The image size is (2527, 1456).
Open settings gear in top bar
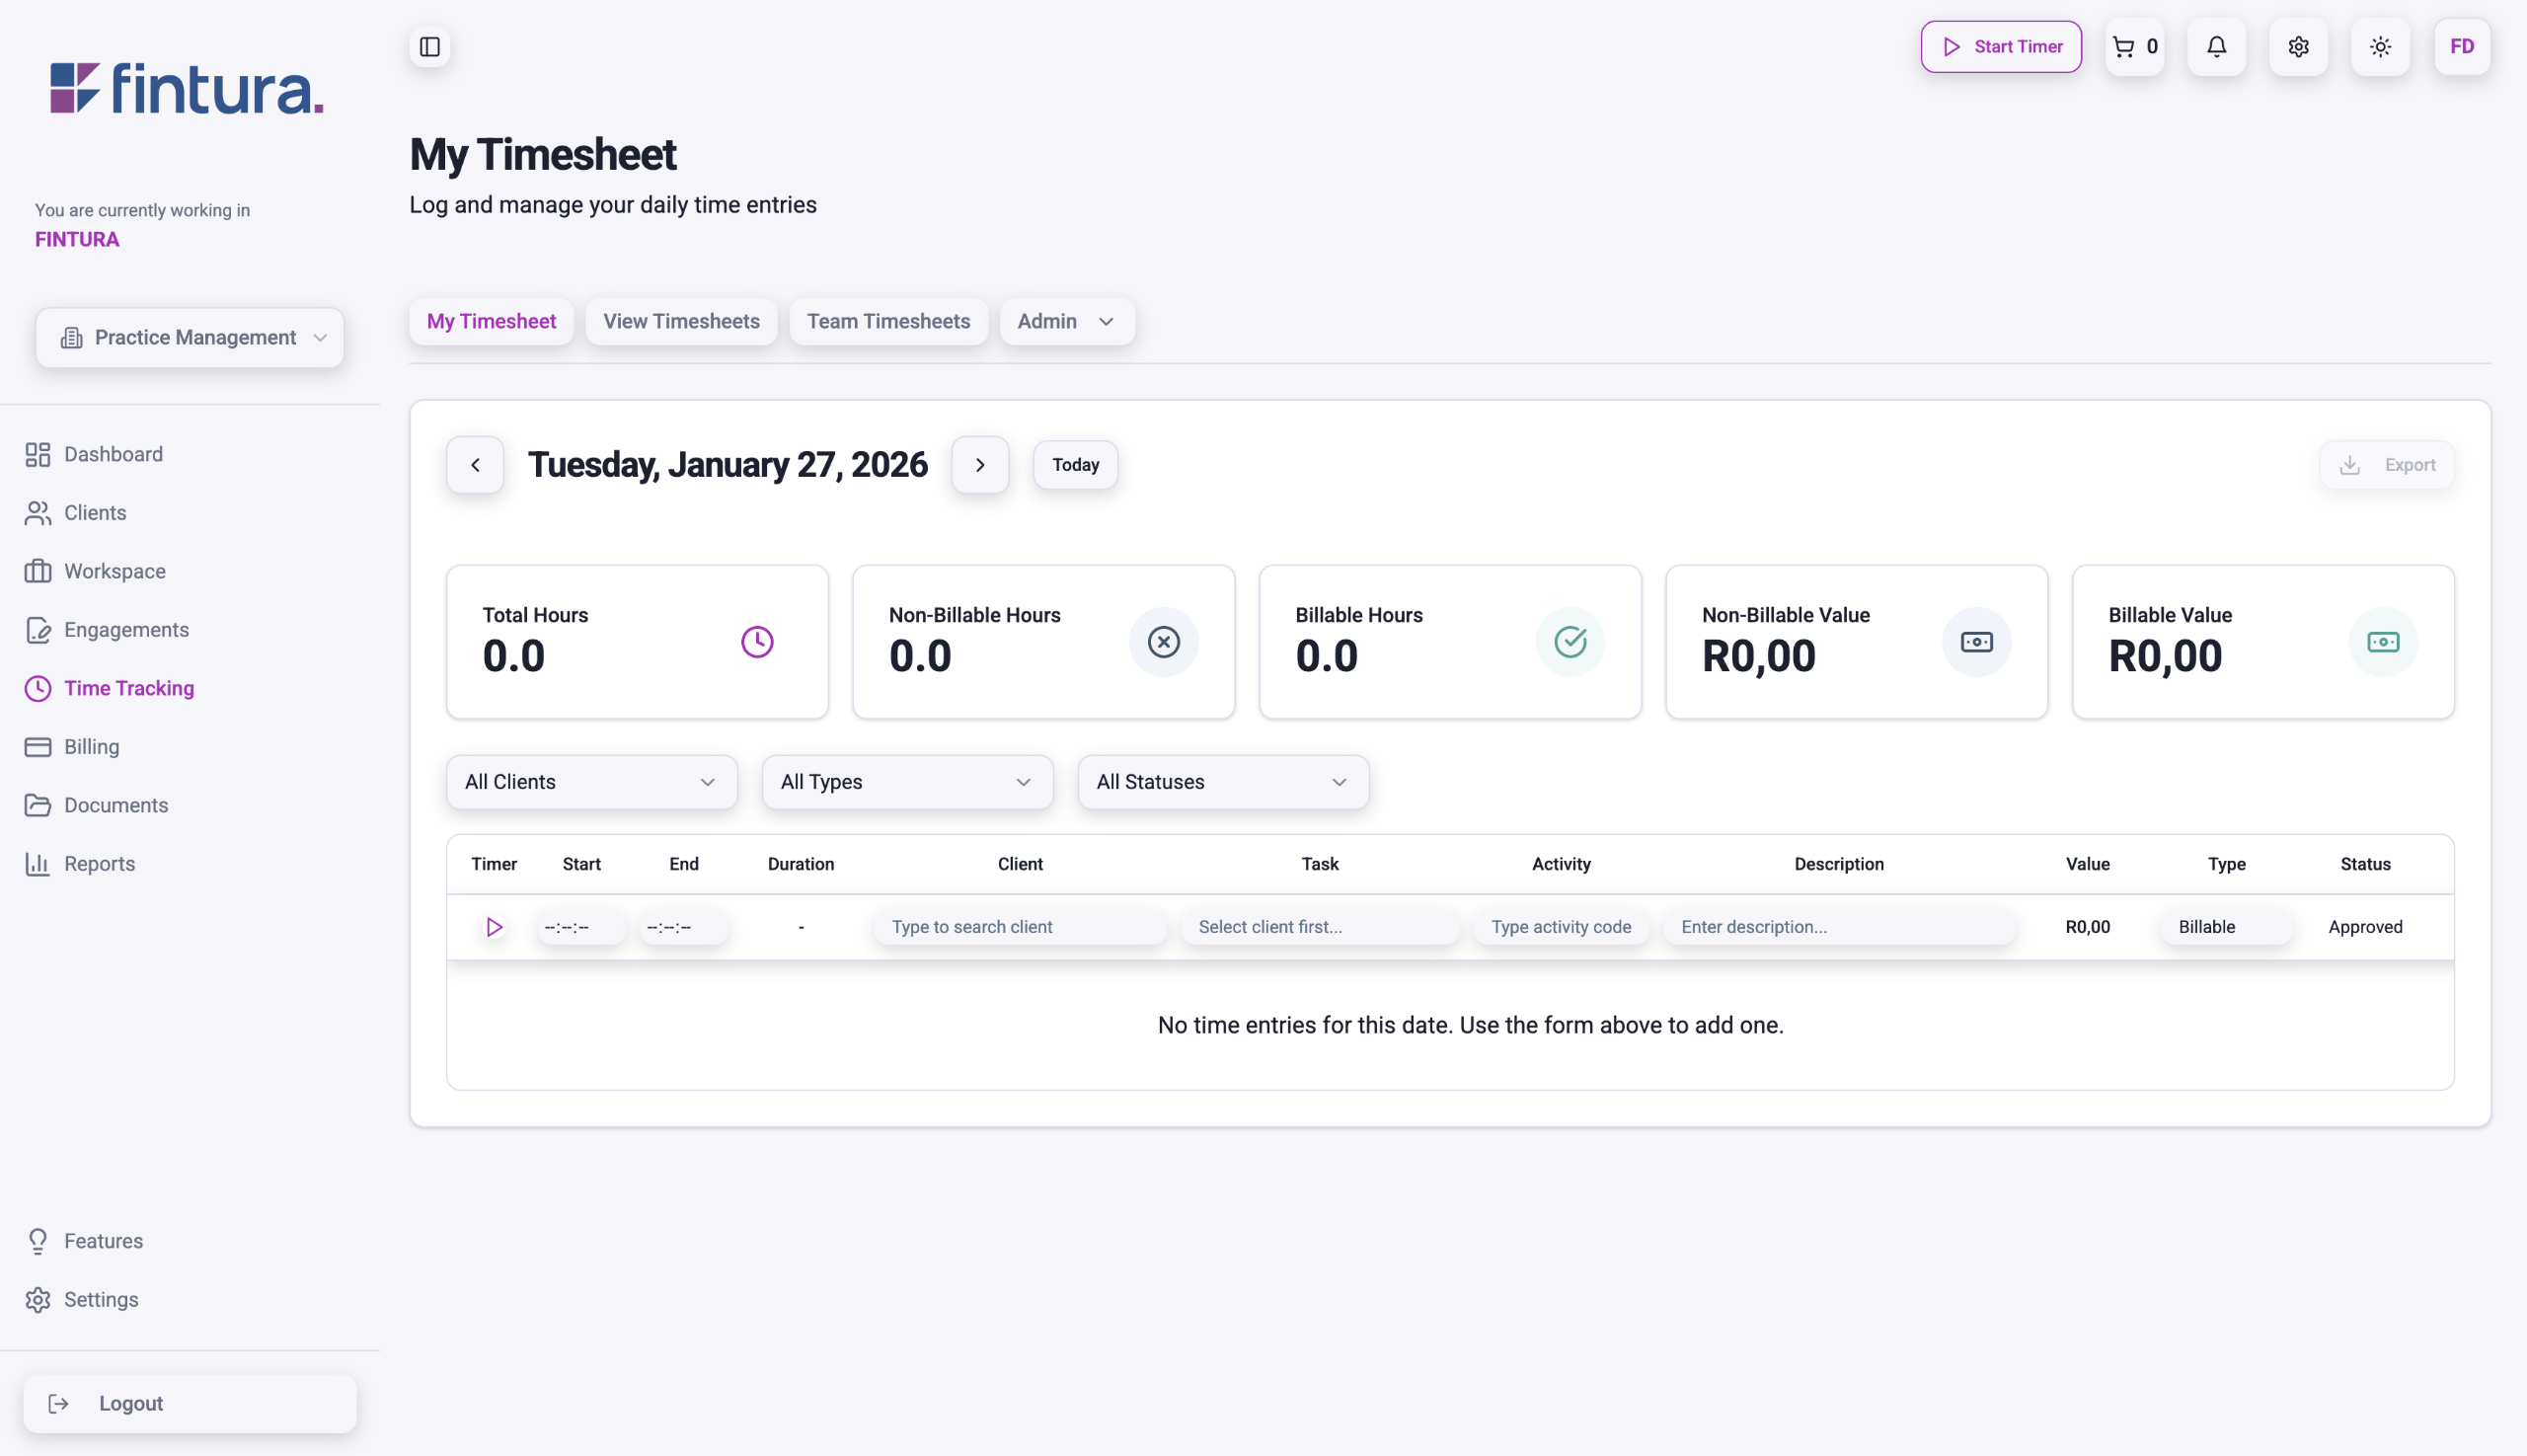pyautogui.click(x=2298, y=47)
